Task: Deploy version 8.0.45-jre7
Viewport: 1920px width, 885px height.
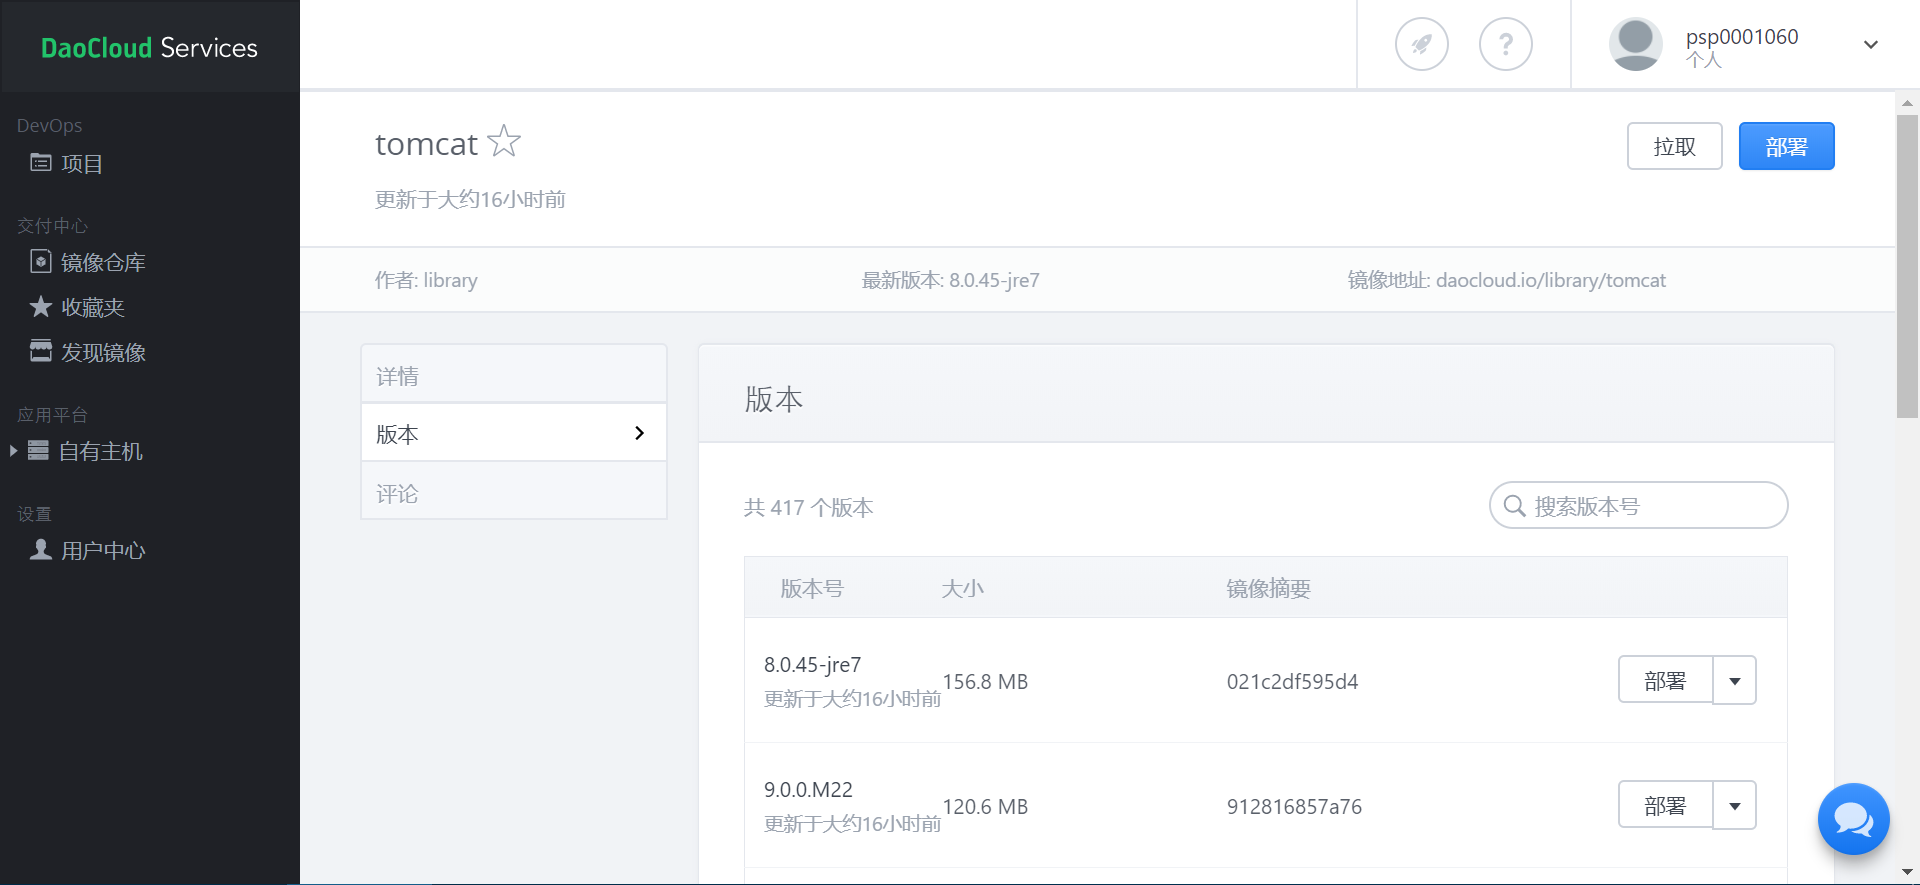Action: point(1665,680)
